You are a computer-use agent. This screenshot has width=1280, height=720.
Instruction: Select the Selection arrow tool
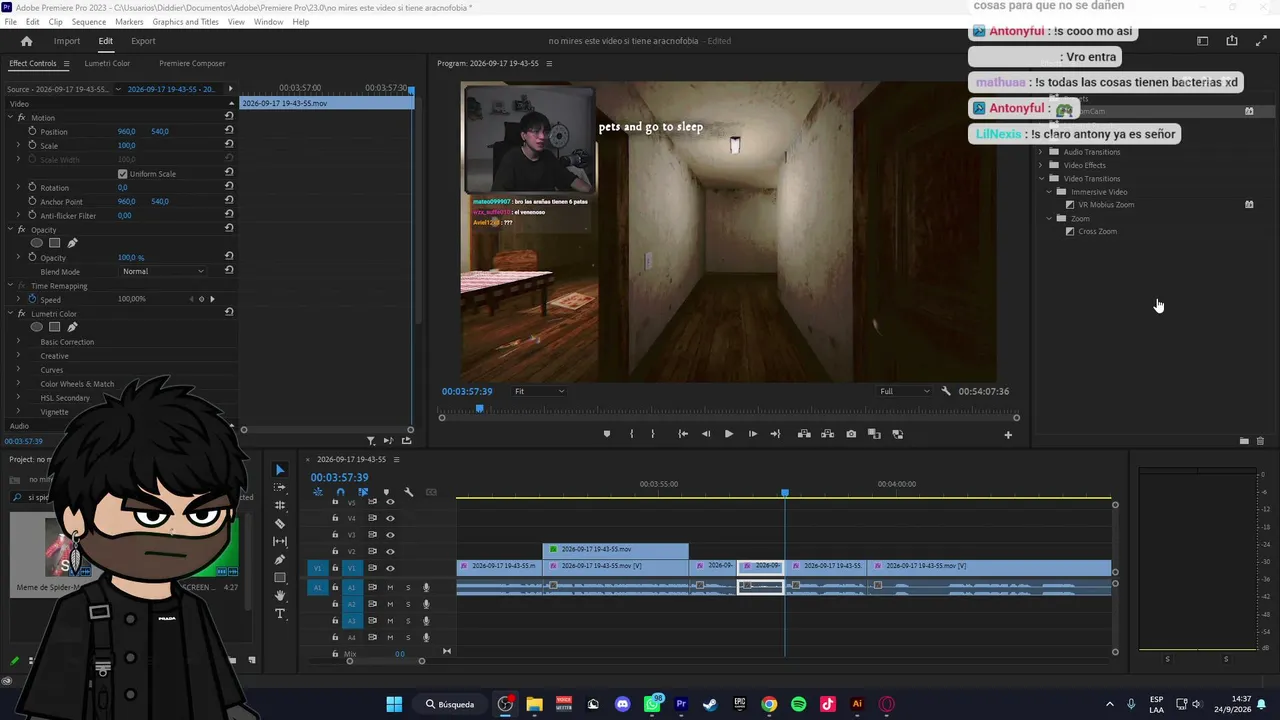(280, 470)
